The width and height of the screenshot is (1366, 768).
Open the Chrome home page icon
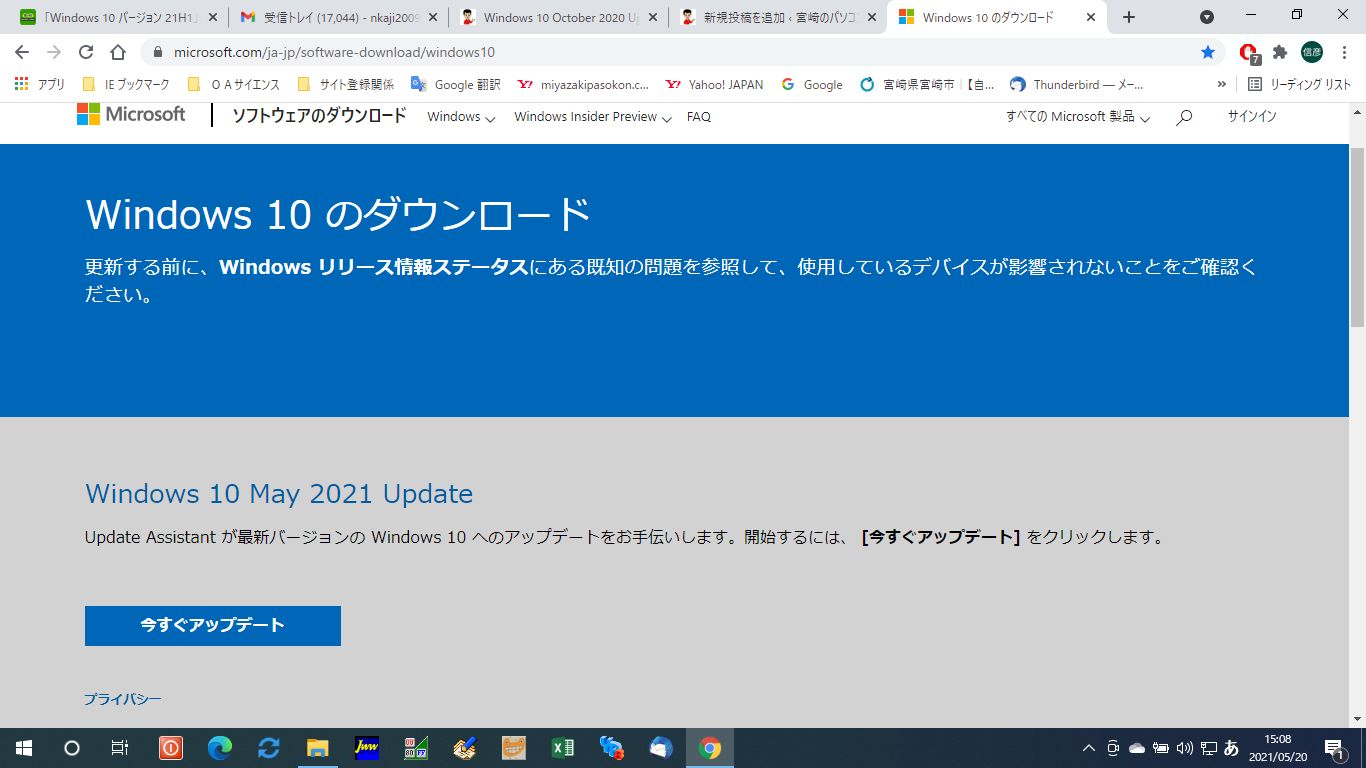(118, 52)
